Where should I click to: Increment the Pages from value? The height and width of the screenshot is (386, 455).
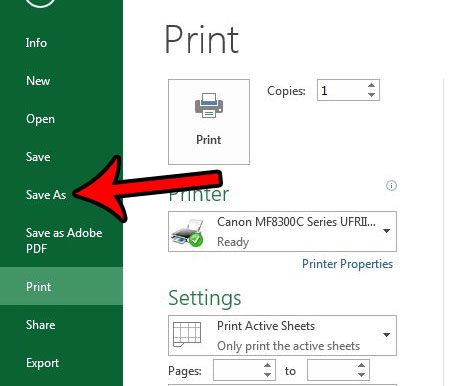click(267, 365)
